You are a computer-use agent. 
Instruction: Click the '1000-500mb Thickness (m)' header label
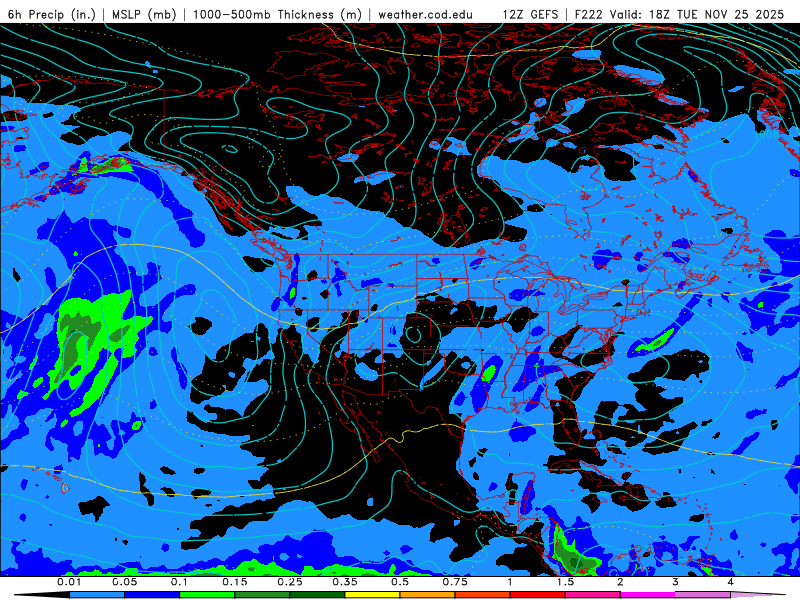[277, 14]
